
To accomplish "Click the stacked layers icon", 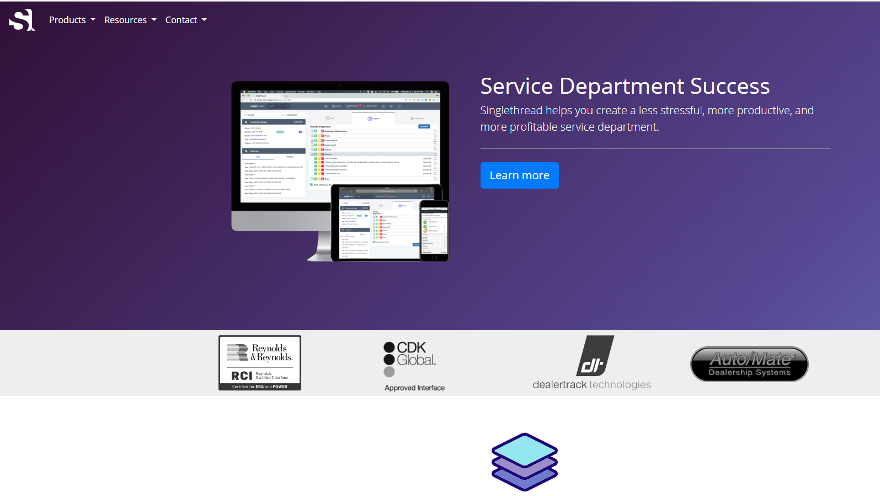I will click(524, 462).
